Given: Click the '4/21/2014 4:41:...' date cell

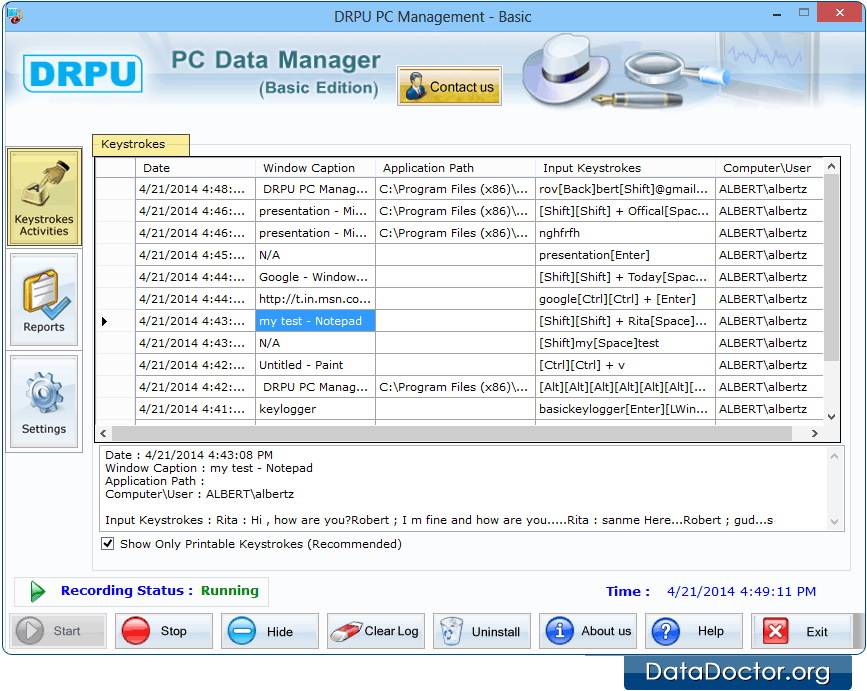Looking at the screenshot, I should (195, 409).
